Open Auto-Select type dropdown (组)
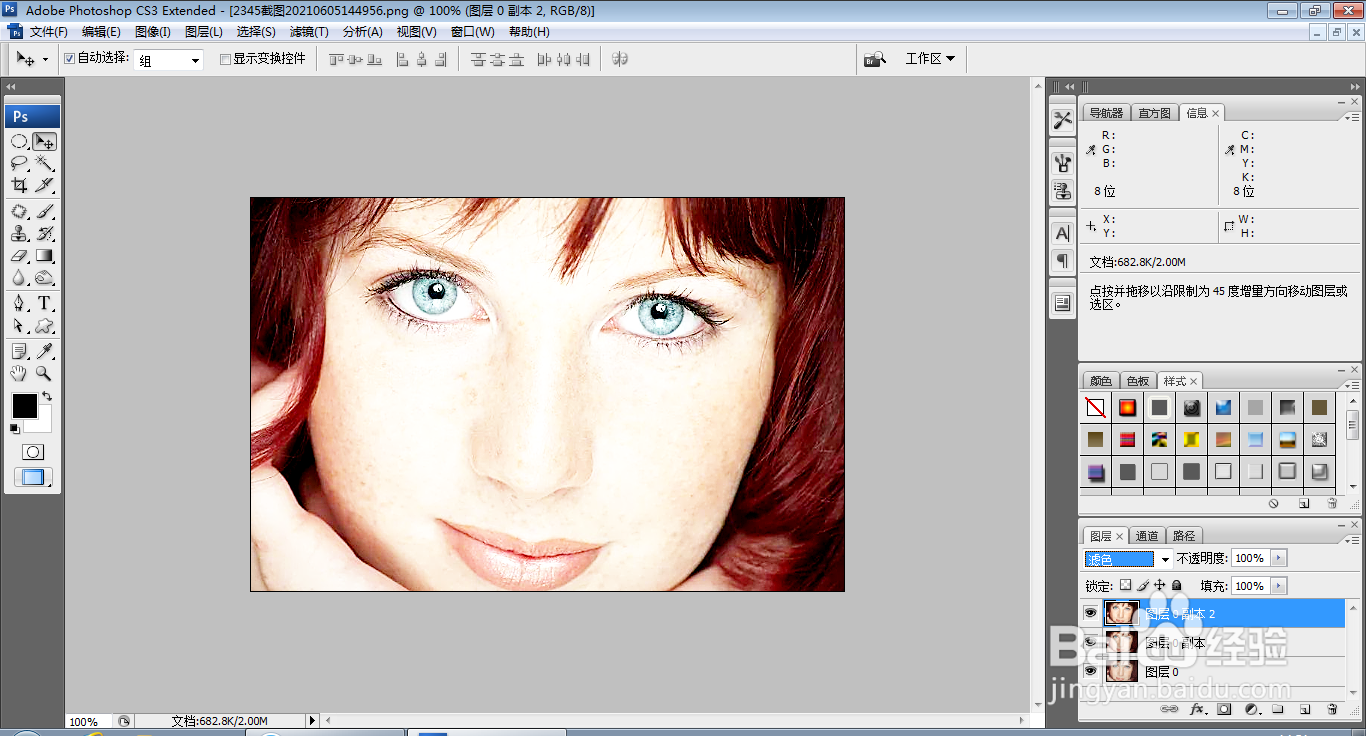 (169, 60)
